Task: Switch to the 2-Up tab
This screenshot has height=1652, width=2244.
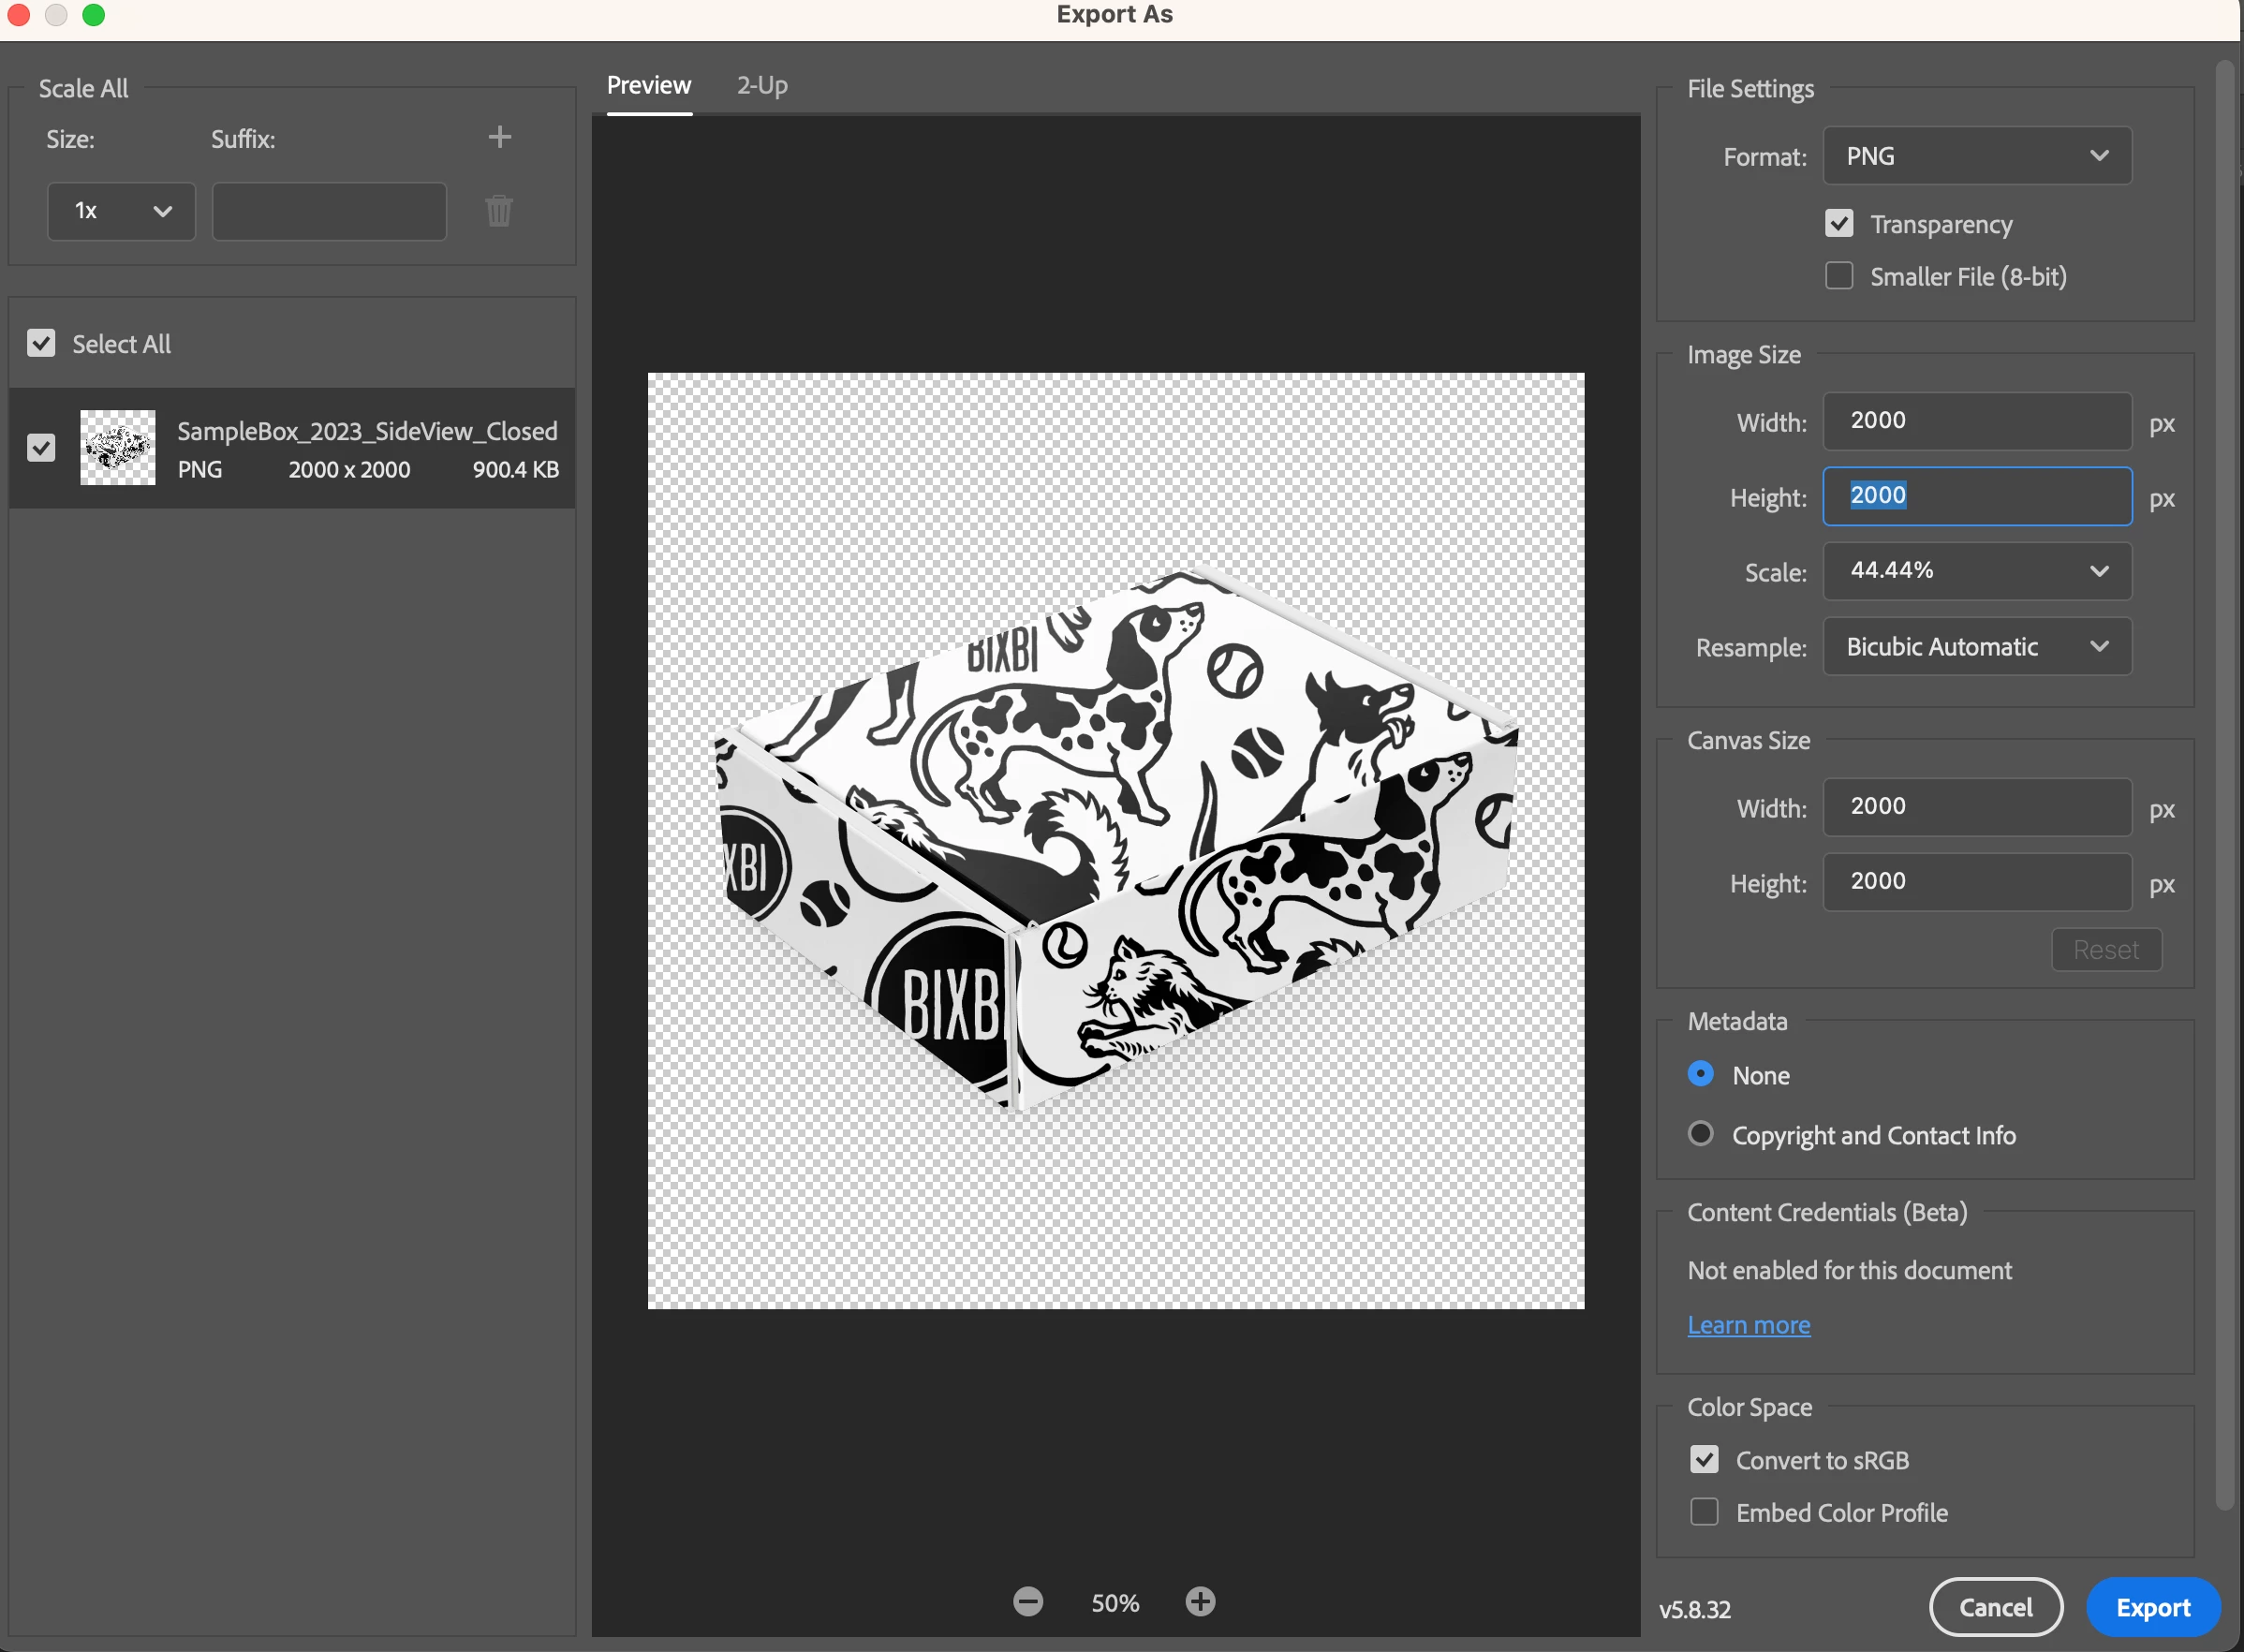Action: [x=762, y=86]
